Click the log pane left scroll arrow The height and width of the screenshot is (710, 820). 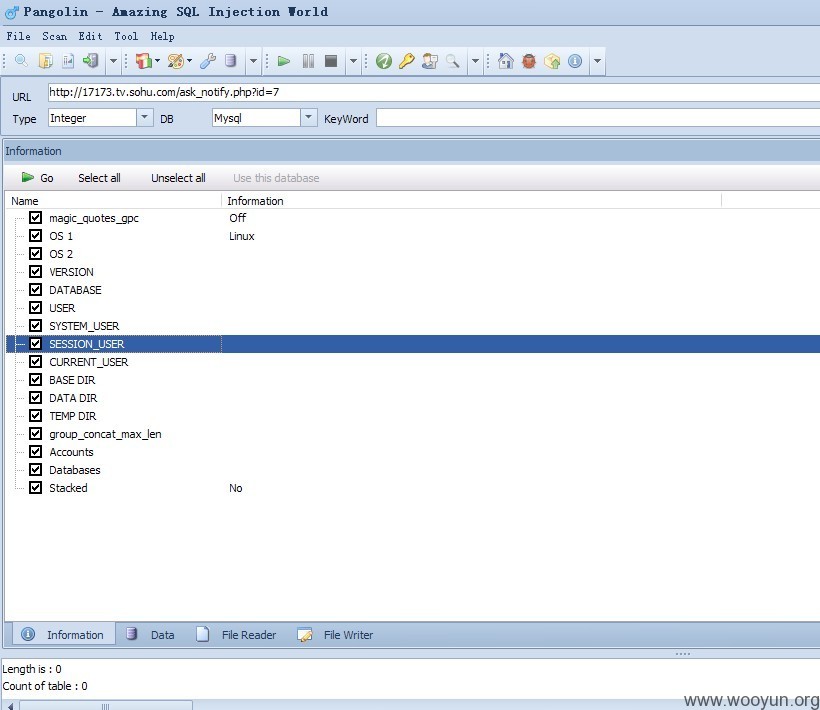click(x=10, y=706)
